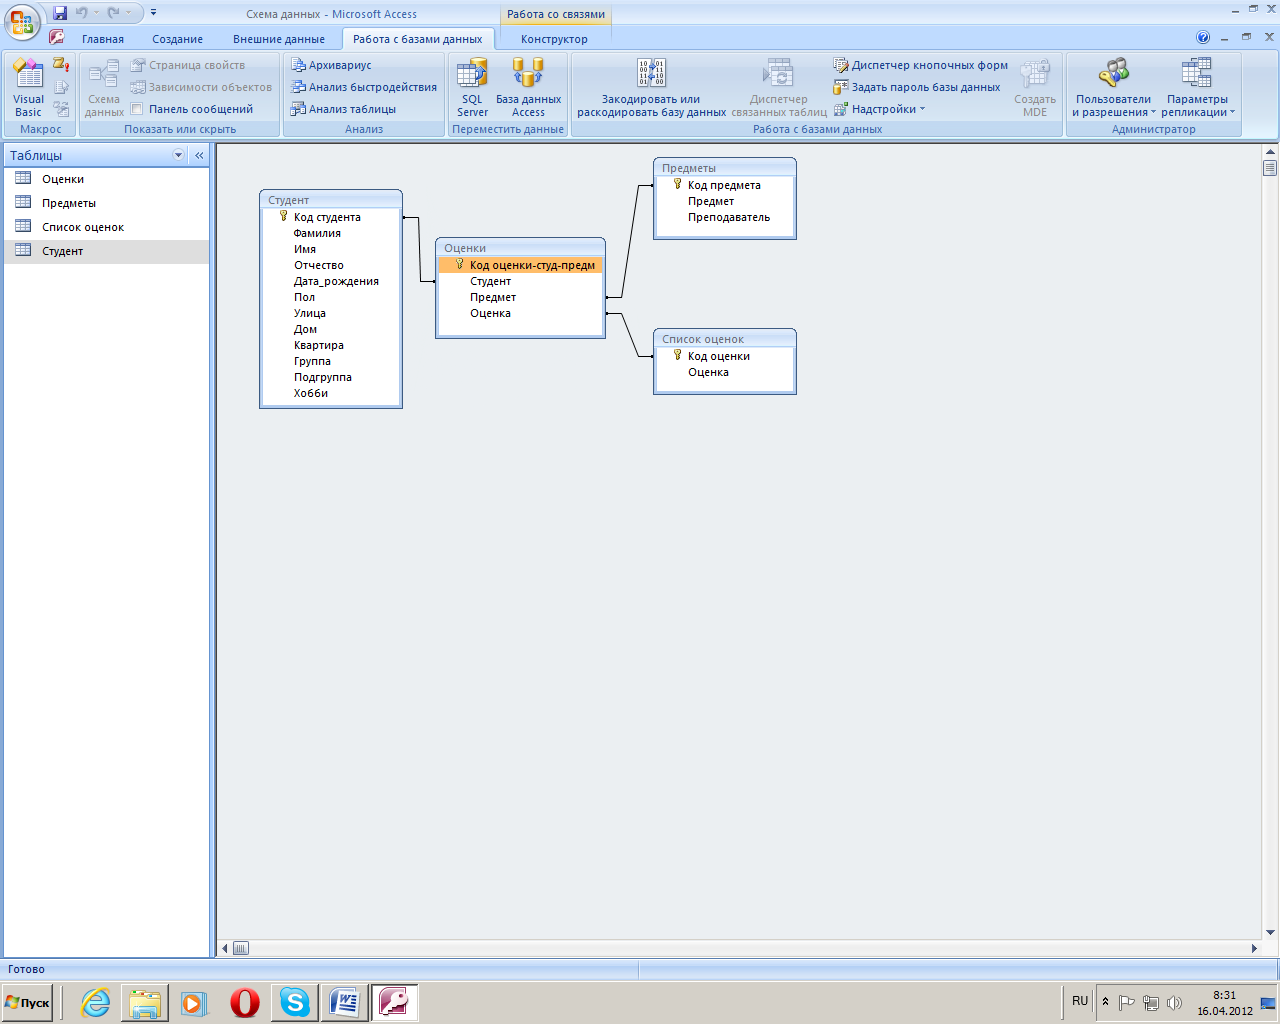This screenshot has height=1024, width=1280.
Task: Open Диспетчер кнопочных форм
Action: click(920, 65)
